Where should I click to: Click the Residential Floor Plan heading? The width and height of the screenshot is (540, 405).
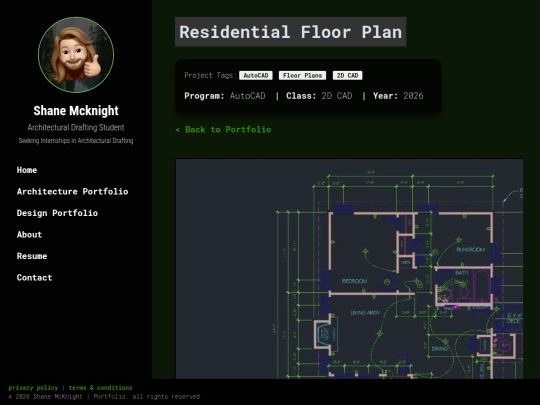click(290, 32)
